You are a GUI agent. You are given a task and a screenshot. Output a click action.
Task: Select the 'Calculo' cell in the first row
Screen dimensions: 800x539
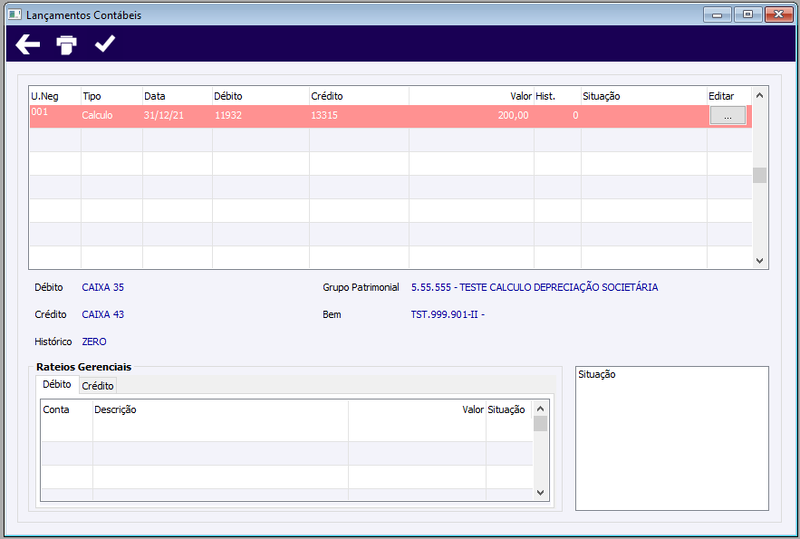112,116
